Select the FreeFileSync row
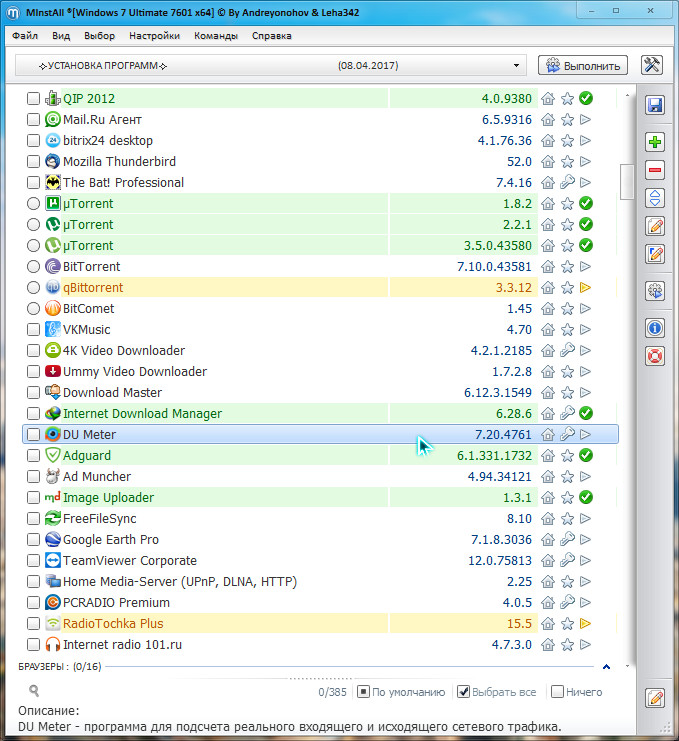 coord(320,518)
